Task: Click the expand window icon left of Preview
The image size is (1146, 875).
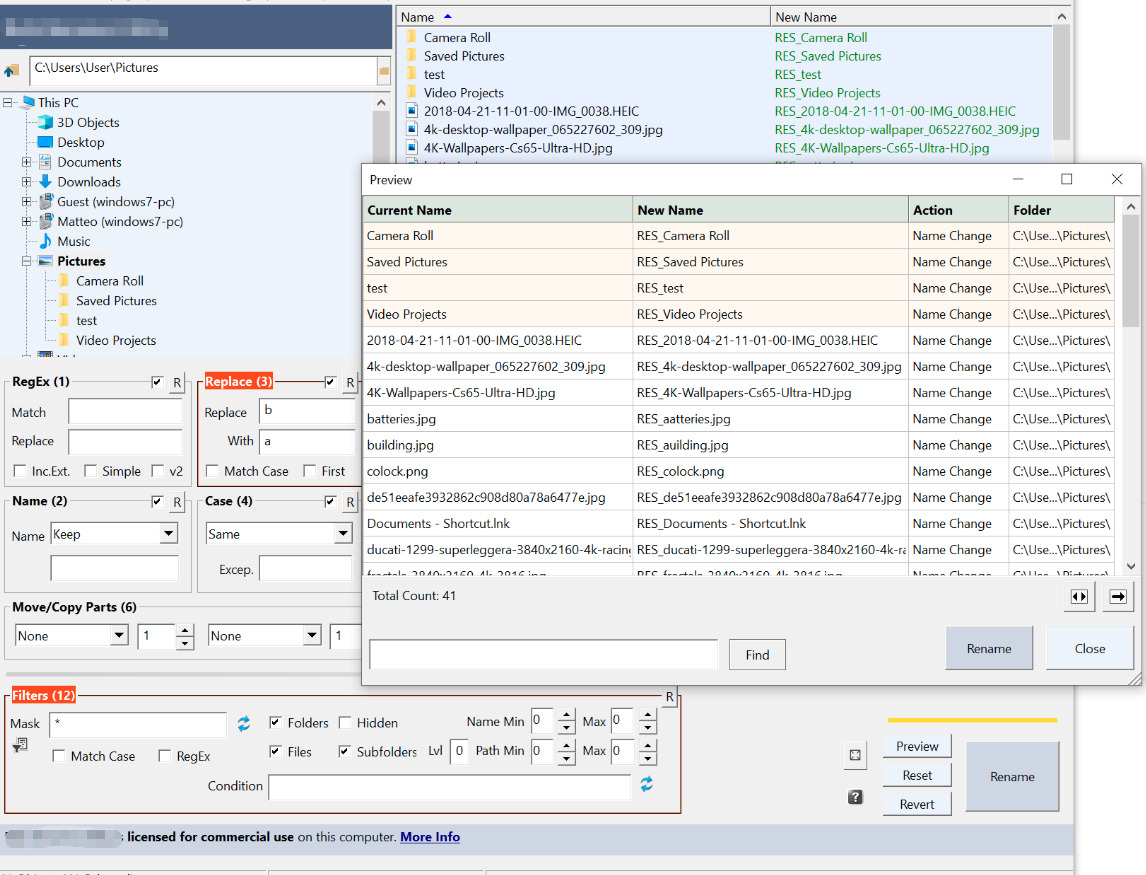Action: pos(855,756)
